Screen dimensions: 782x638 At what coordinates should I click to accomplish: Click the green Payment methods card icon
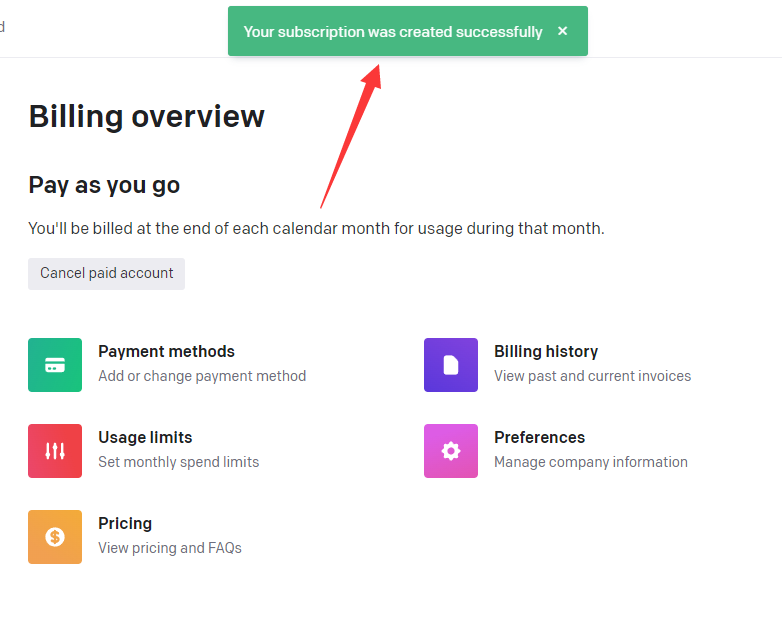click(x=55, y=365)
